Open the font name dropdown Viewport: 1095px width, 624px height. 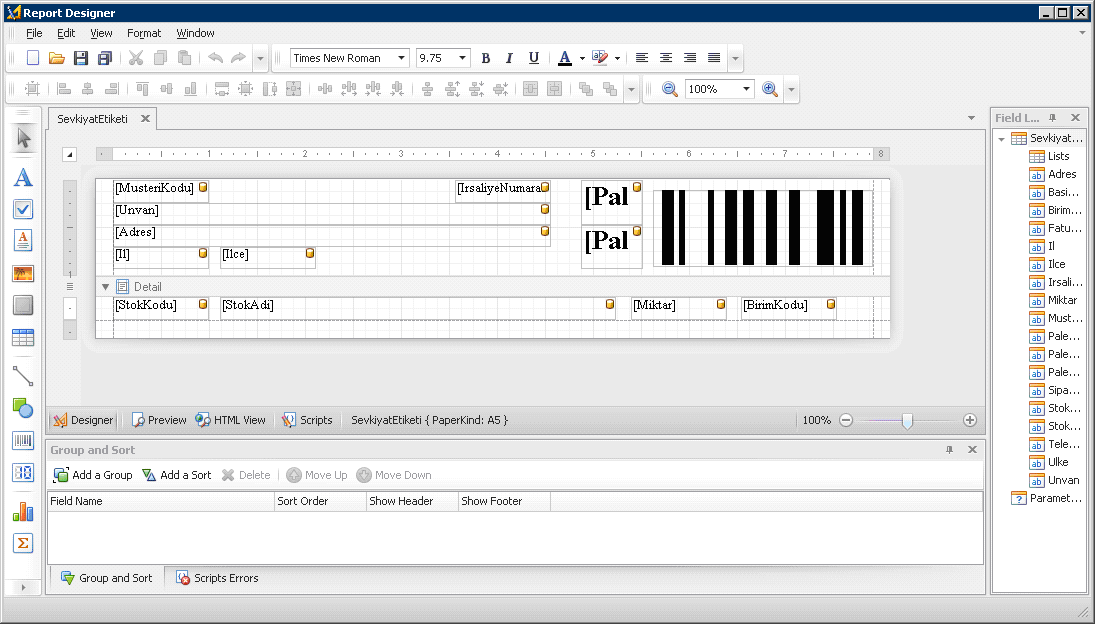pyautogui.click(x=402, y=58)
